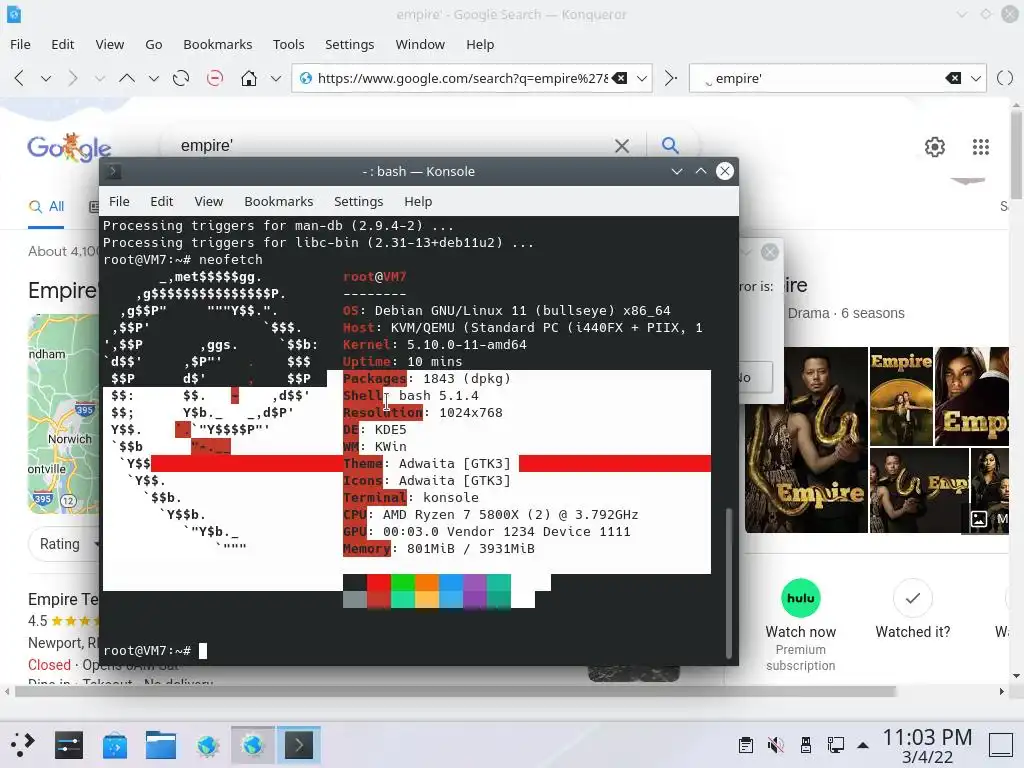Click the purple color block in neofetch
The width and height of the screenshot is (1024, 768).
tap(475, 582)
